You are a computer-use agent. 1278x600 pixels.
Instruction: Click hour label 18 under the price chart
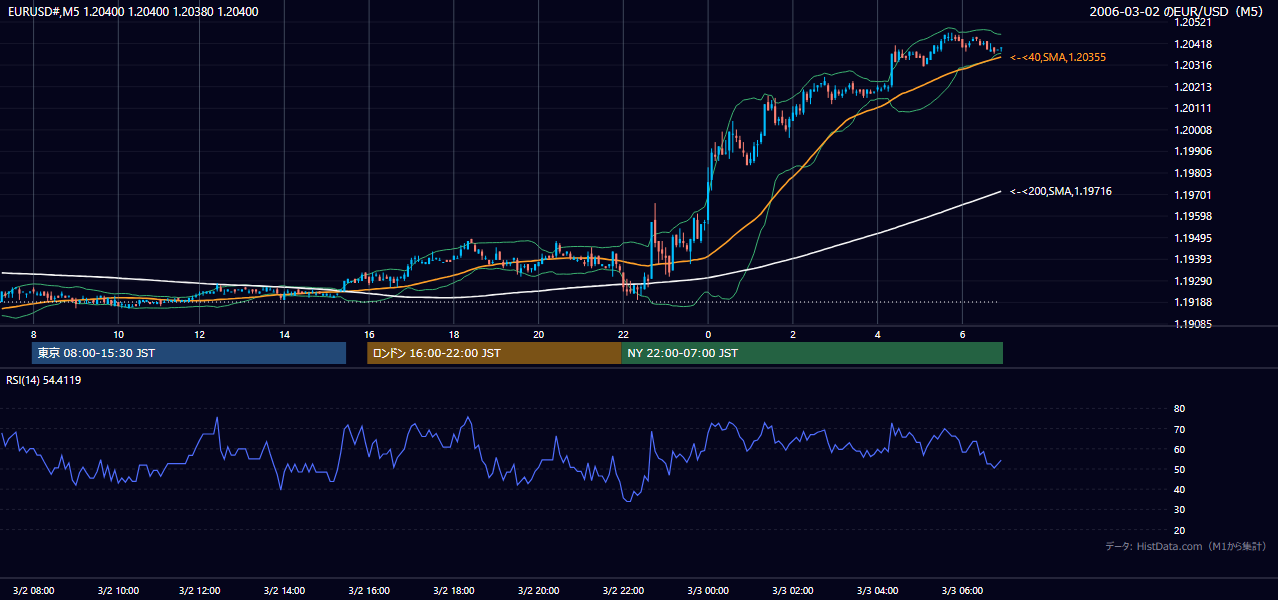point(454,334)
